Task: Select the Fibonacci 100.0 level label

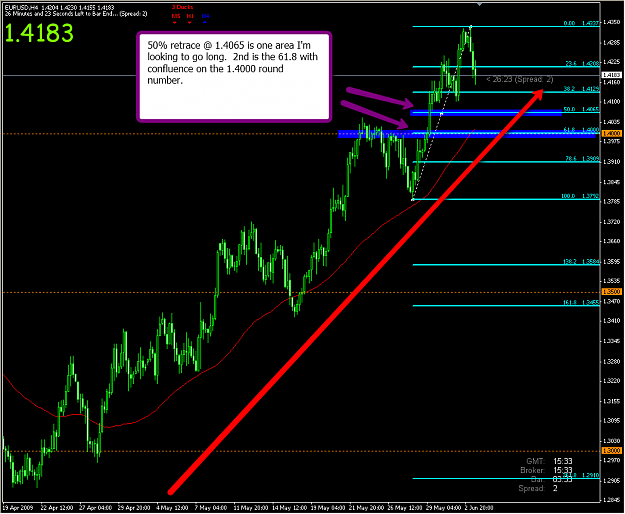Action: (x=580, y=196)
